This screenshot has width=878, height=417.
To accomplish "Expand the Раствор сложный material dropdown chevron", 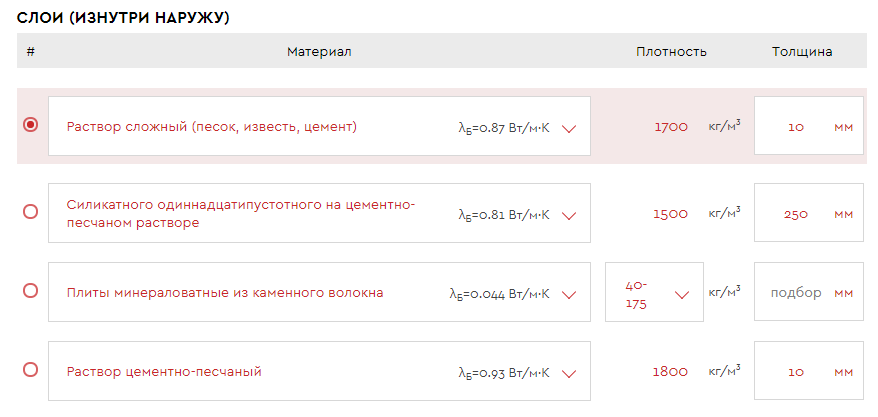I will pyautogui.click(x=570, y=128).
